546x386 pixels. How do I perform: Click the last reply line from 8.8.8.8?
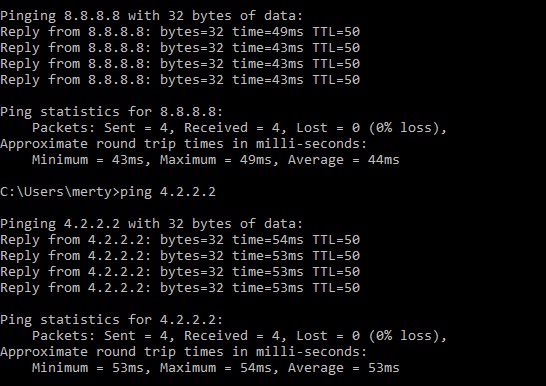(180, 80)
